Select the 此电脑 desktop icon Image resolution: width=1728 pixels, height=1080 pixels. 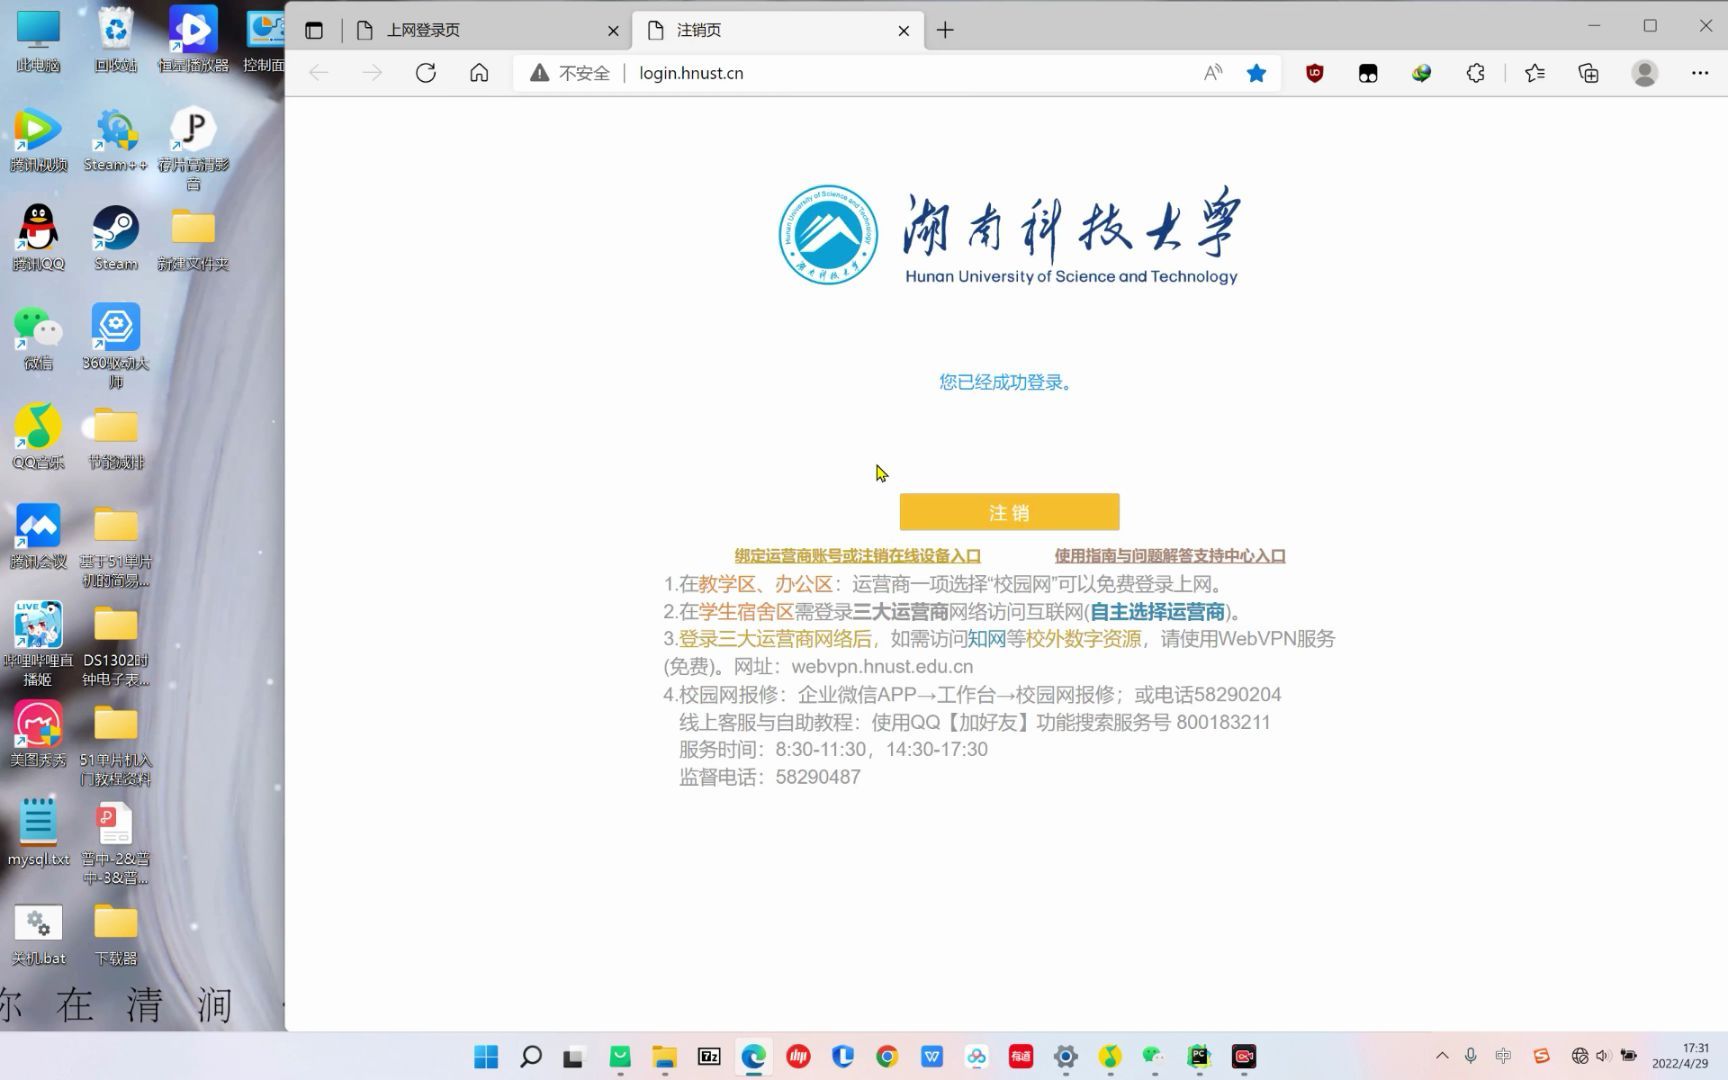coord(38,42)
